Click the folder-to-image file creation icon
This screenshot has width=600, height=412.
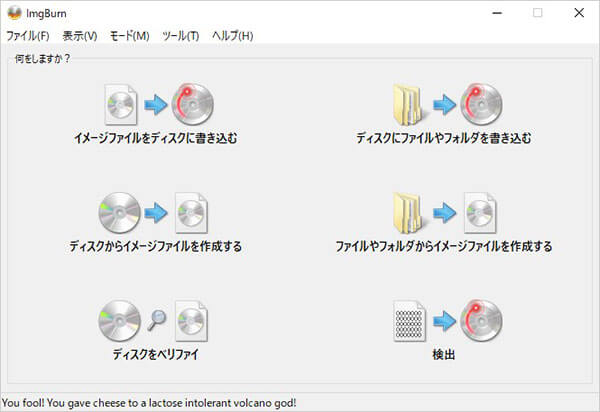tap(445, 213)
